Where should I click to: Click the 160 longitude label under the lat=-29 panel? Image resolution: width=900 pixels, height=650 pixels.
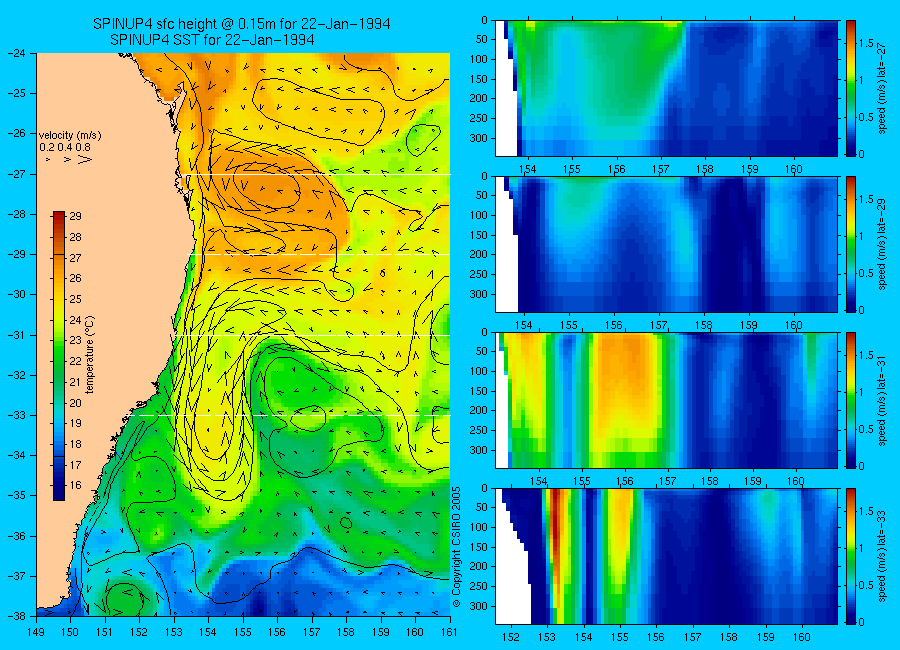pyautogui.click(x=794, y=326)
